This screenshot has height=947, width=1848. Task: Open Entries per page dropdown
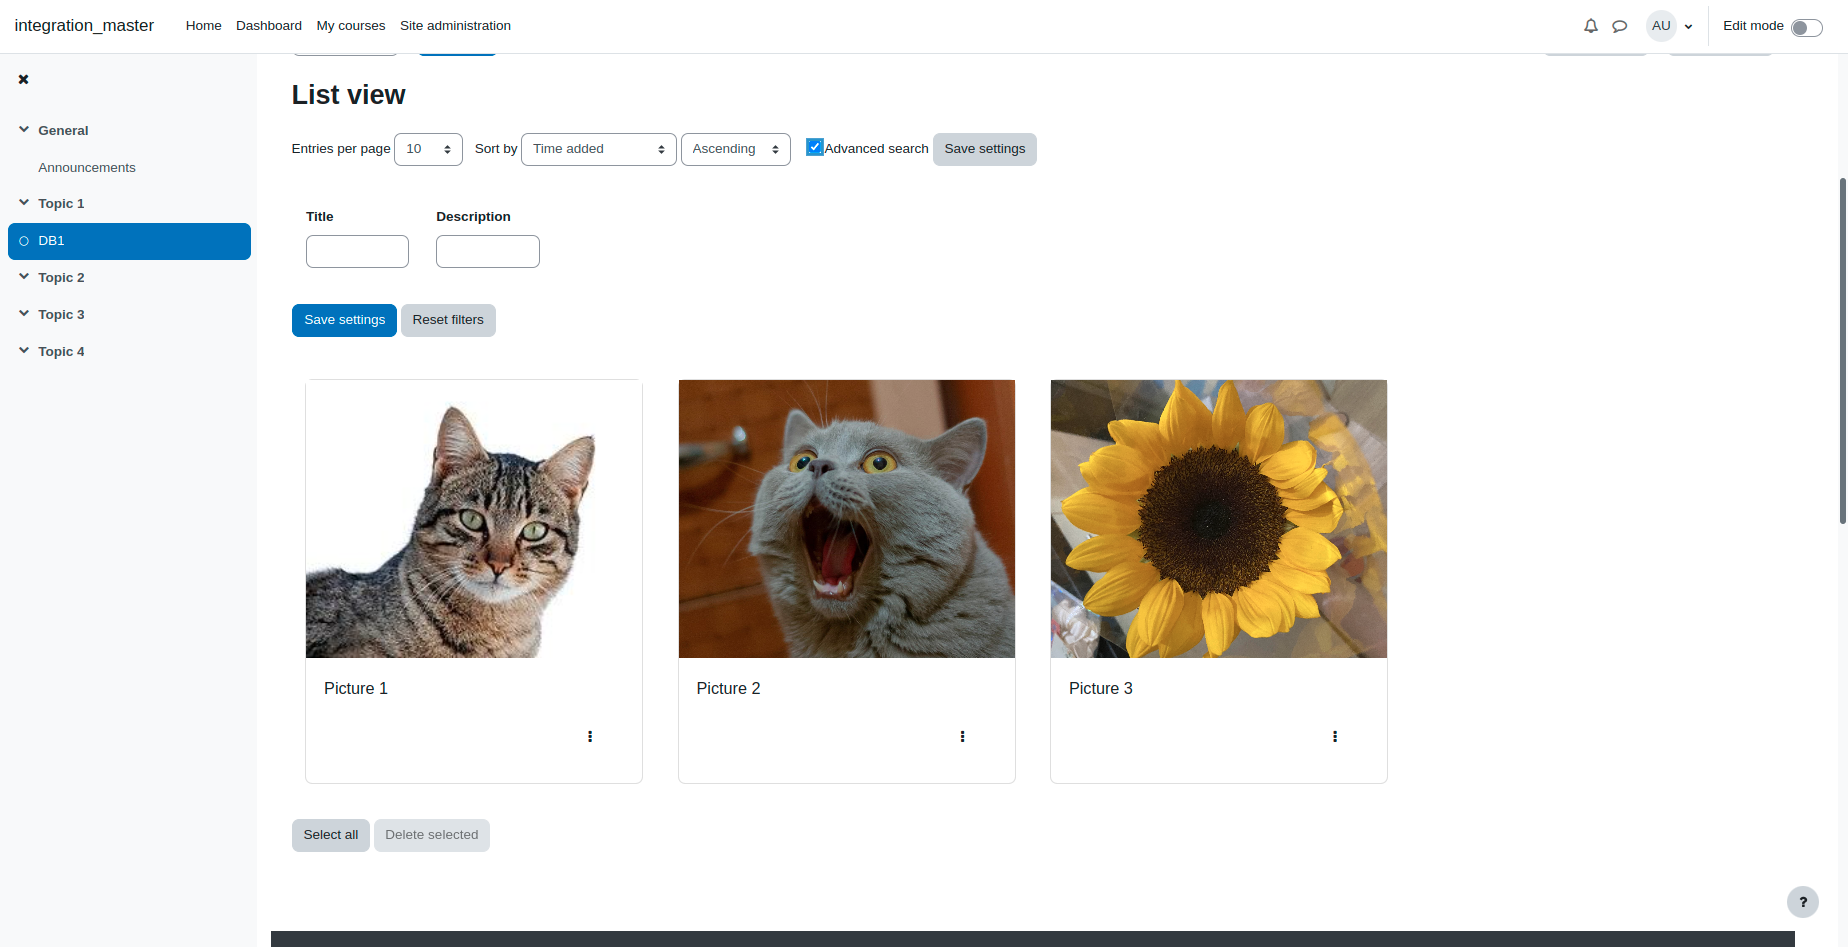(428, 149)
